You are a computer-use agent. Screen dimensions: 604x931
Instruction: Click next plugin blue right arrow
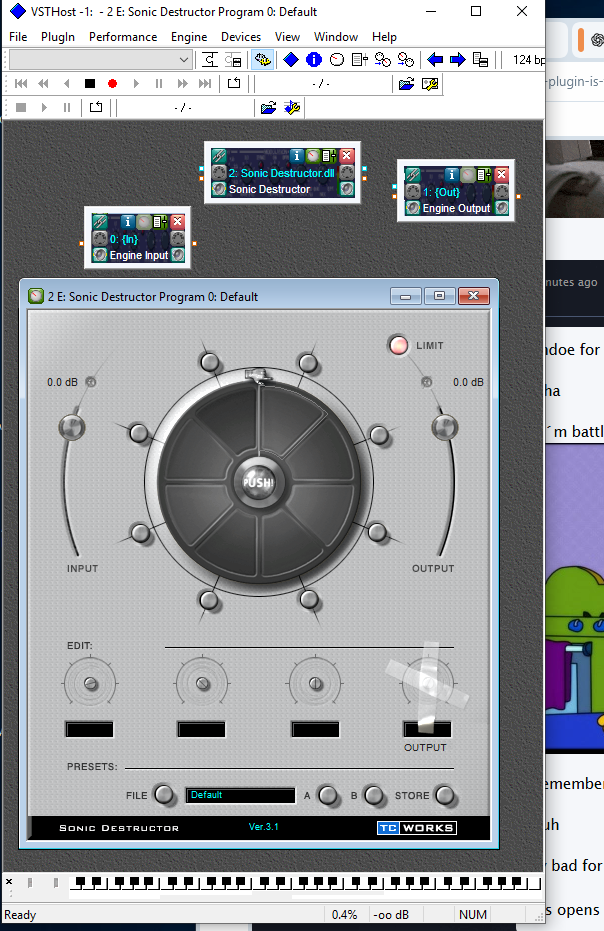tap(457, 60)
